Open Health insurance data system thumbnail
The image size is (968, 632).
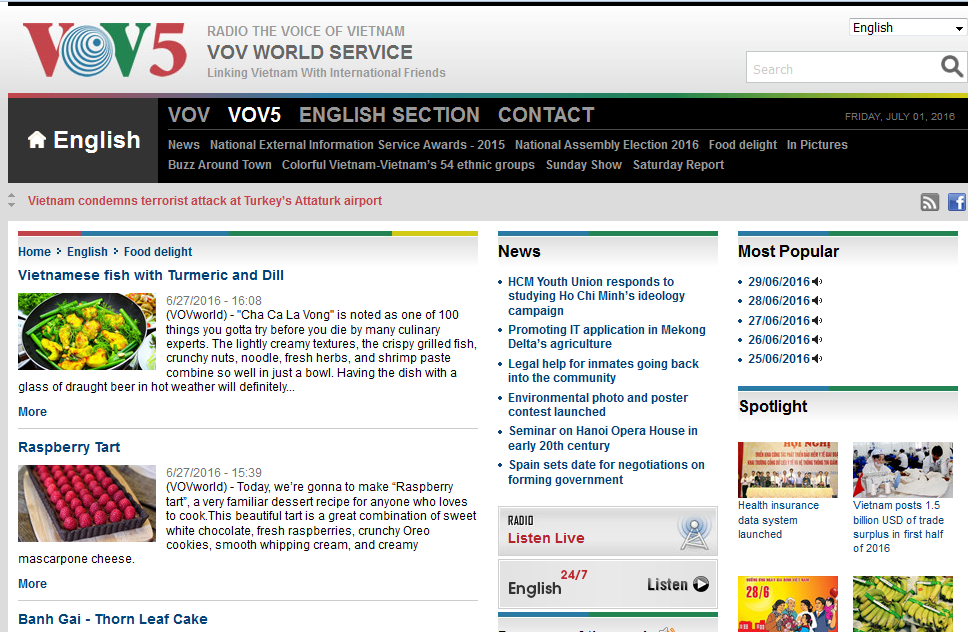coord(788,470)
